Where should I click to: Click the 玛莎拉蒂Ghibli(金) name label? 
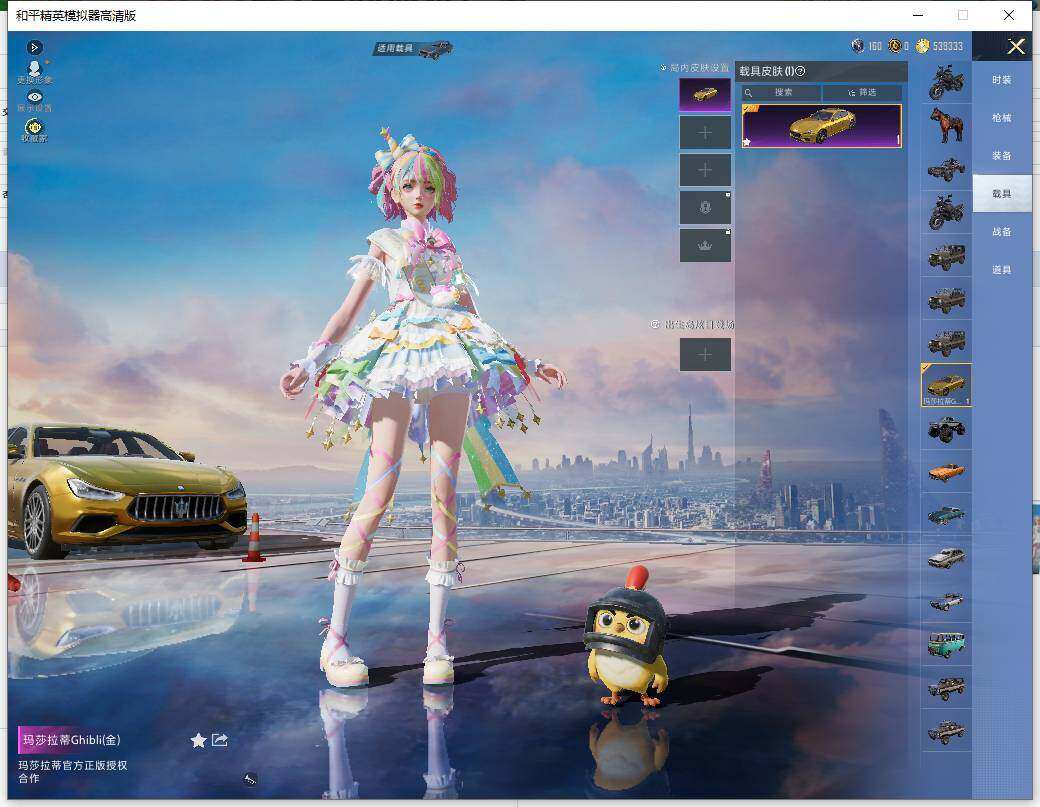click(x=72, y=740)
